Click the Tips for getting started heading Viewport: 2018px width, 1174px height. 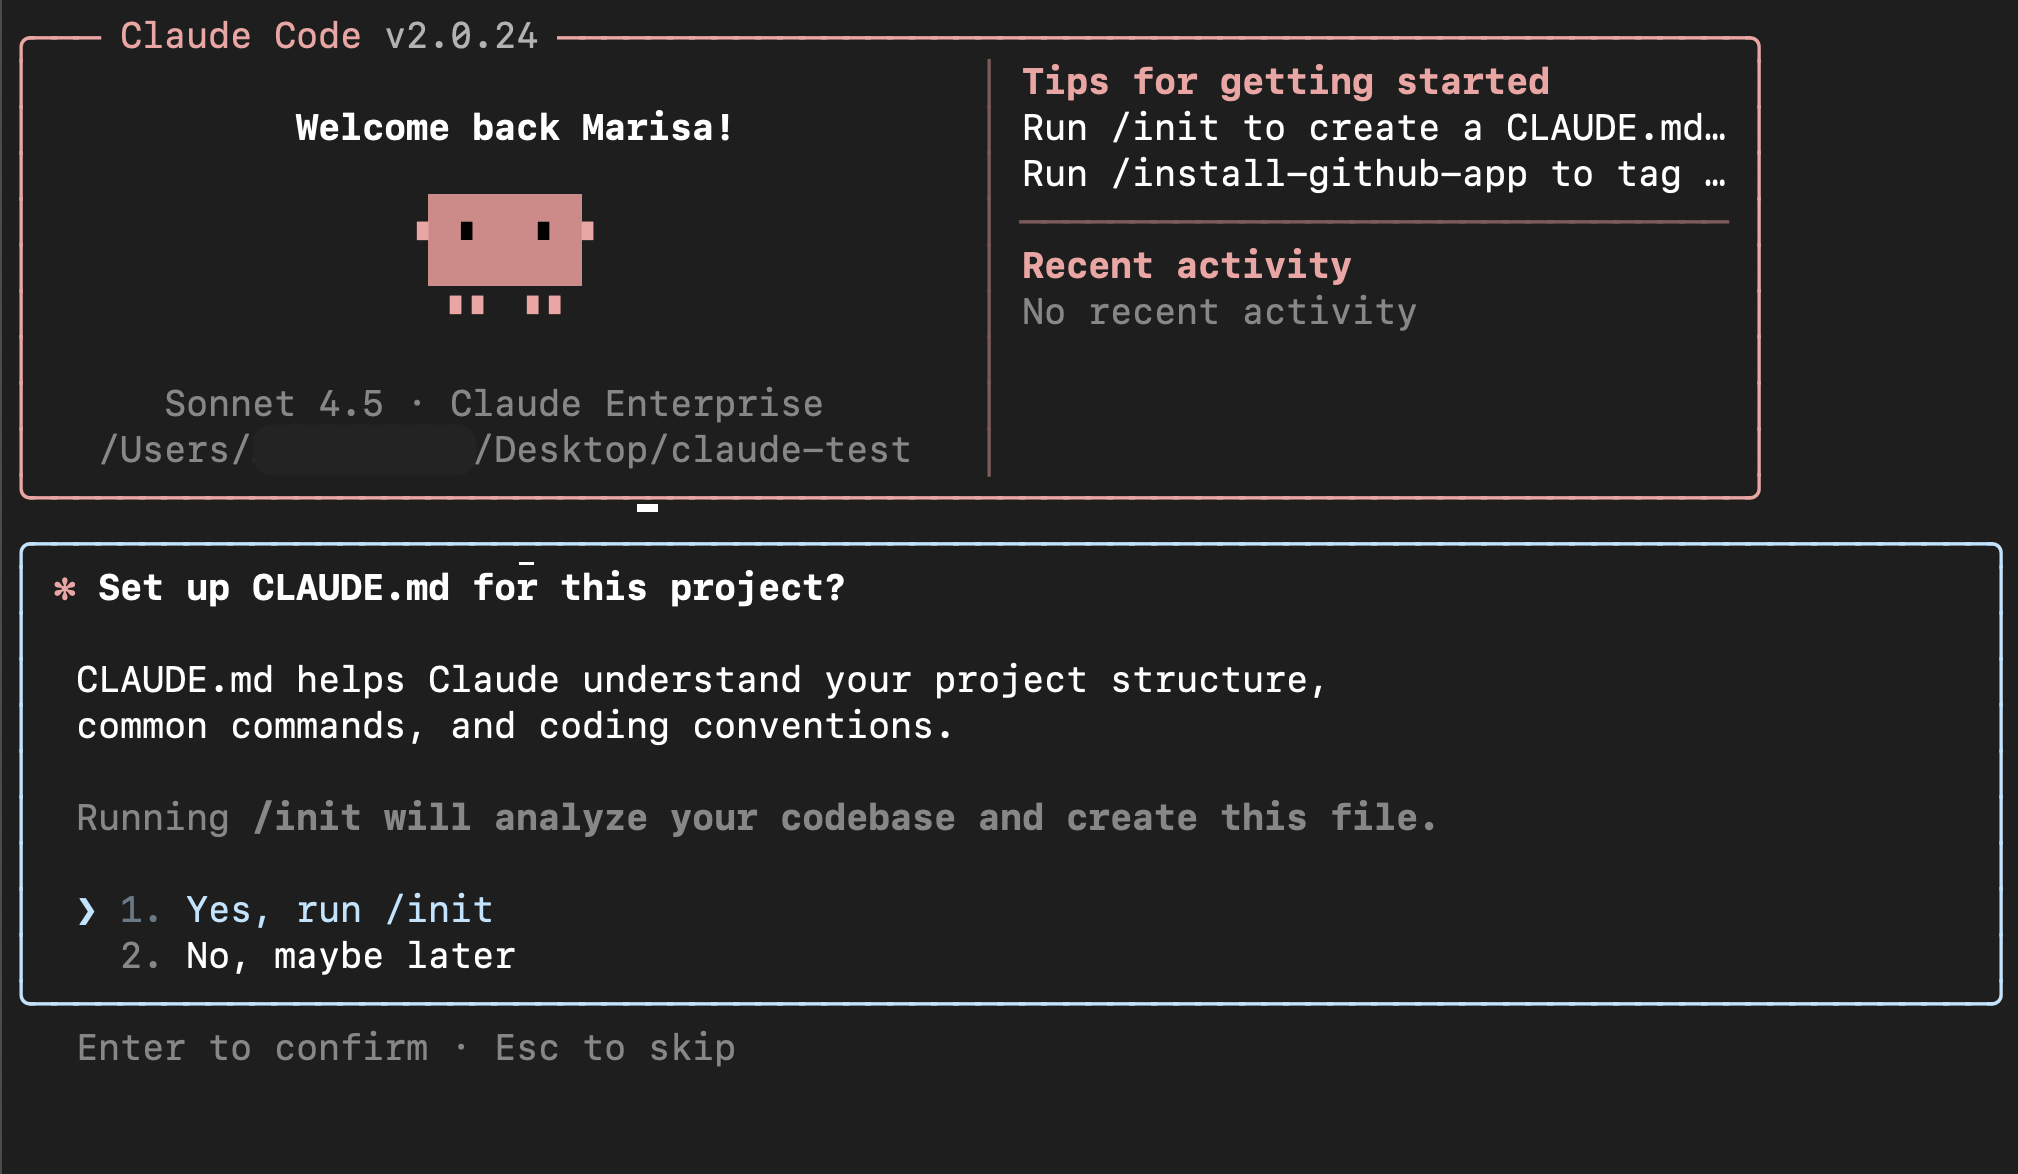(x=1285, y=82)
